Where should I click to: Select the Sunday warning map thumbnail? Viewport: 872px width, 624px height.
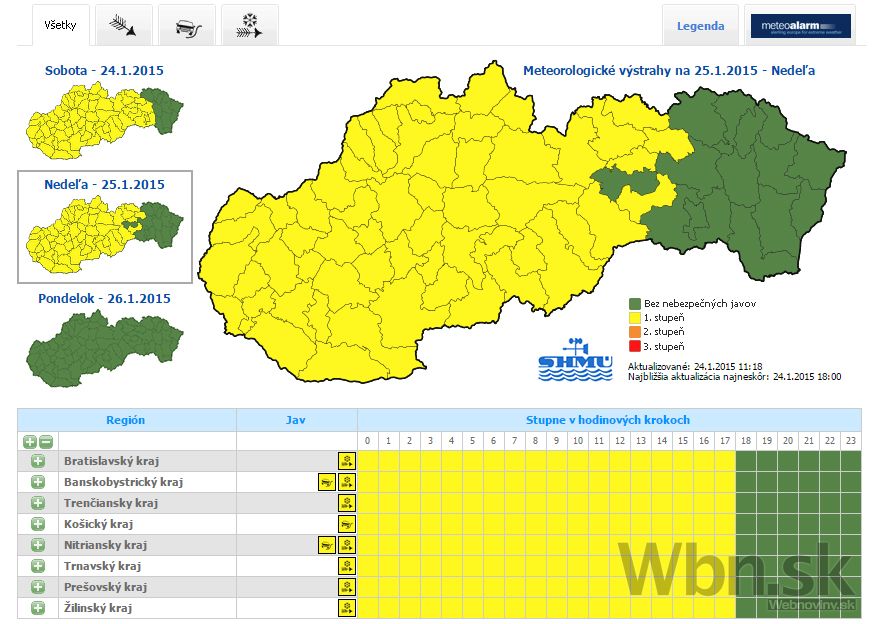pyautogui.click(x=105, y=235)
